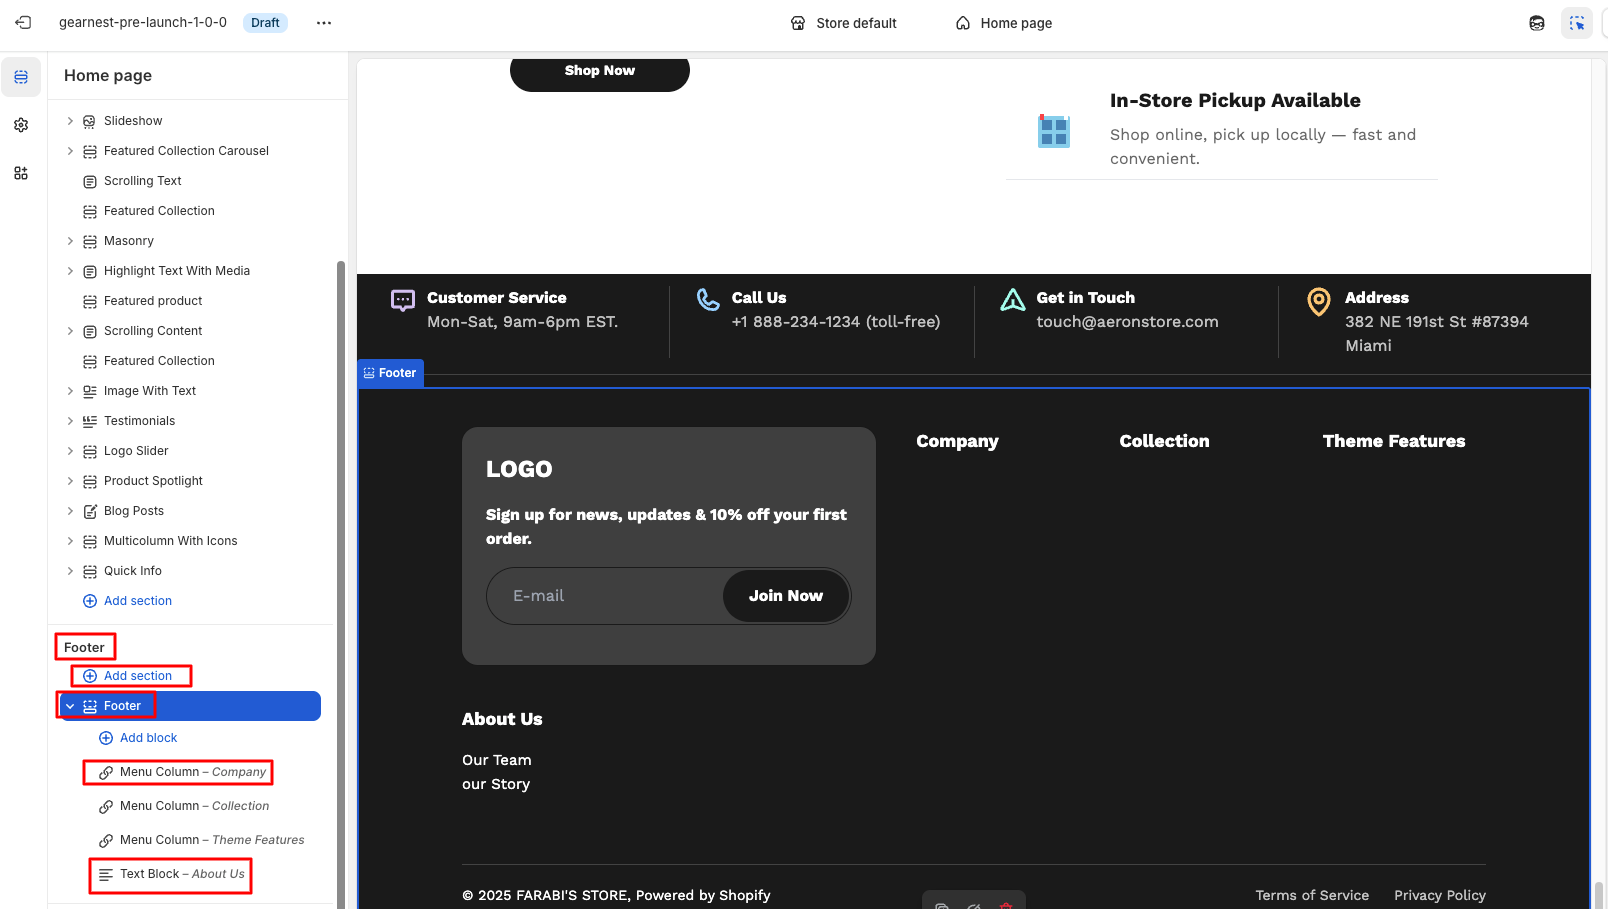Image resolution: width=1608 pixels, height=909 pixels.
Task: Expand the Testimonials section
Action: [70, 421]
